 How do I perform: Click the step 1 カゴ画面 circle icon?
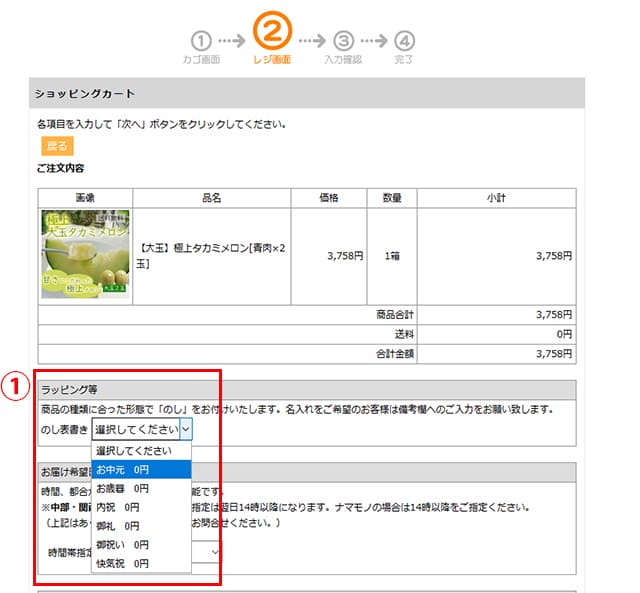coord(201,41)
